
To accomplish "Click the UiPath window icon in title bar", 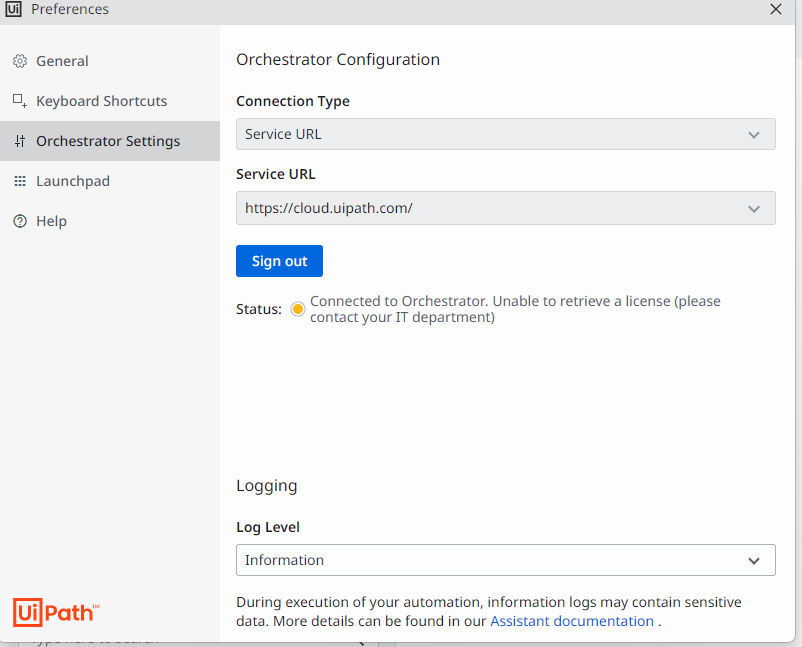I will [x=13, y=9].
